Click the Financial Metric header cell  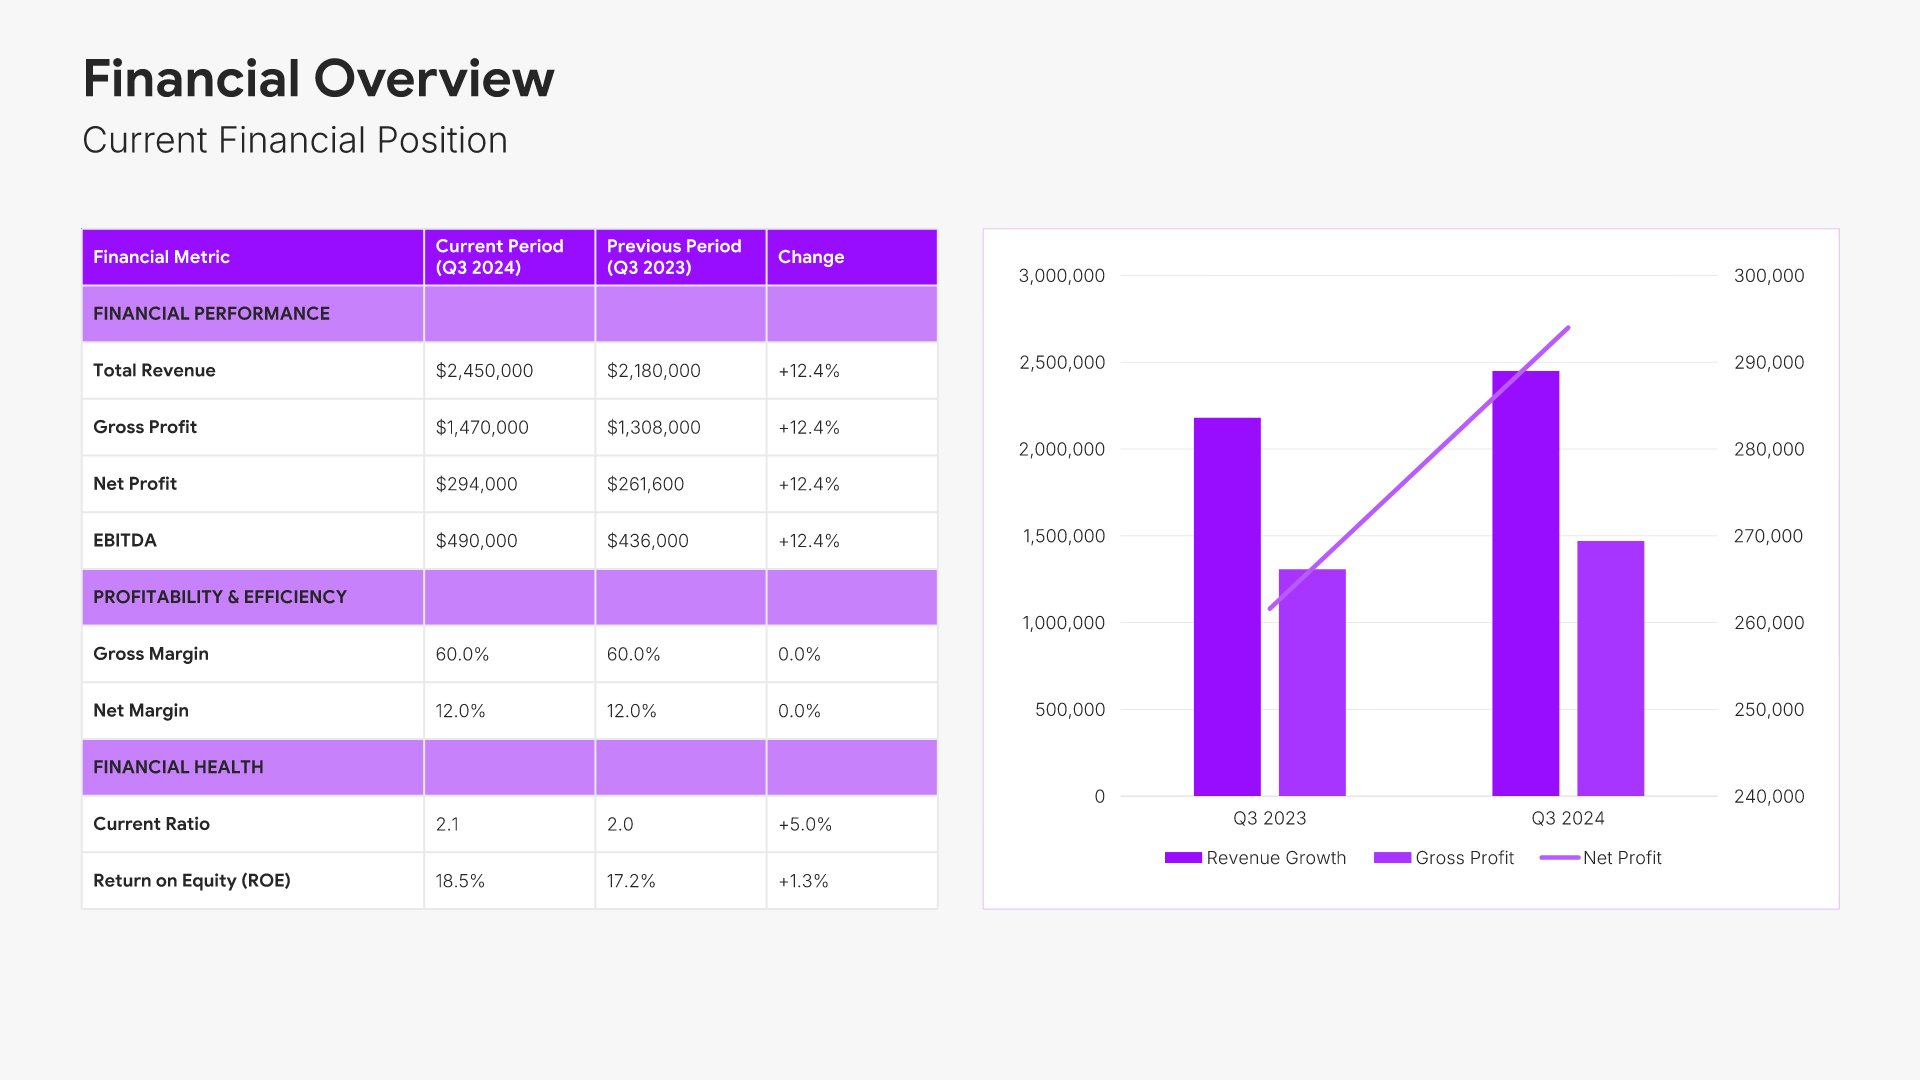pos(161,257)
